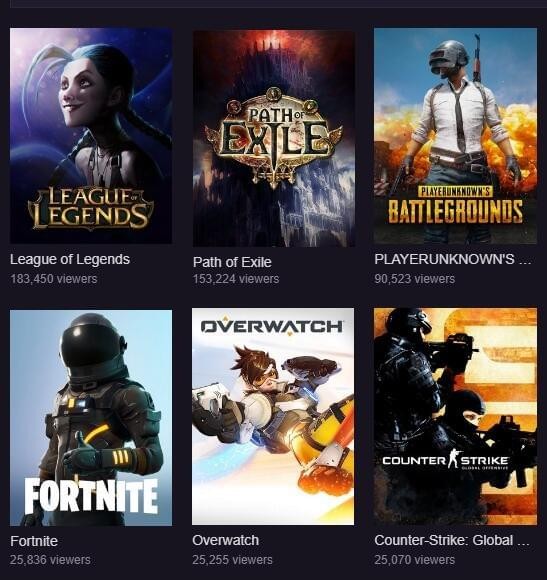Click the 153,224 viewers label
This screenshot has height=580, width=547.
236,279
